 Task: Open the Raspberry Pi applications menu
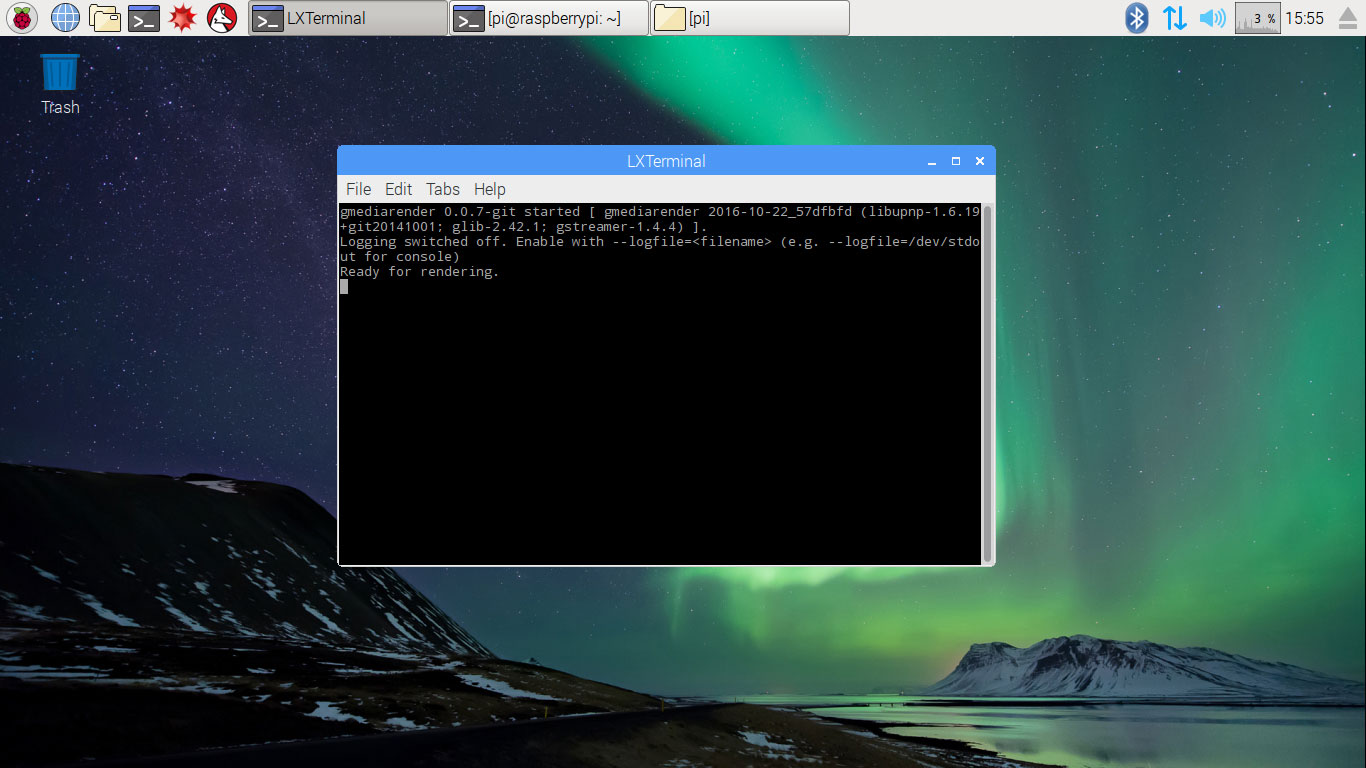coord(21,17)
